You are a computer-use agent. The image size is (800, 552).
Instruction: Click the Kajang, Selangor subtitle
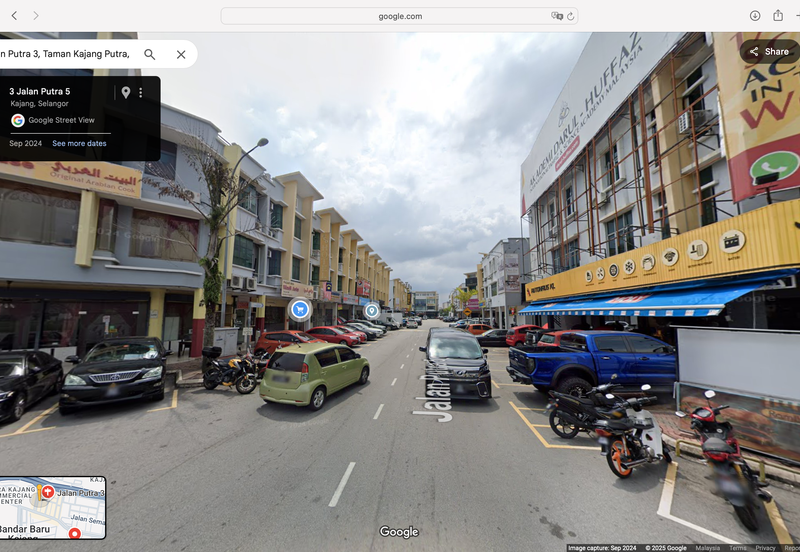click(39, 104)
